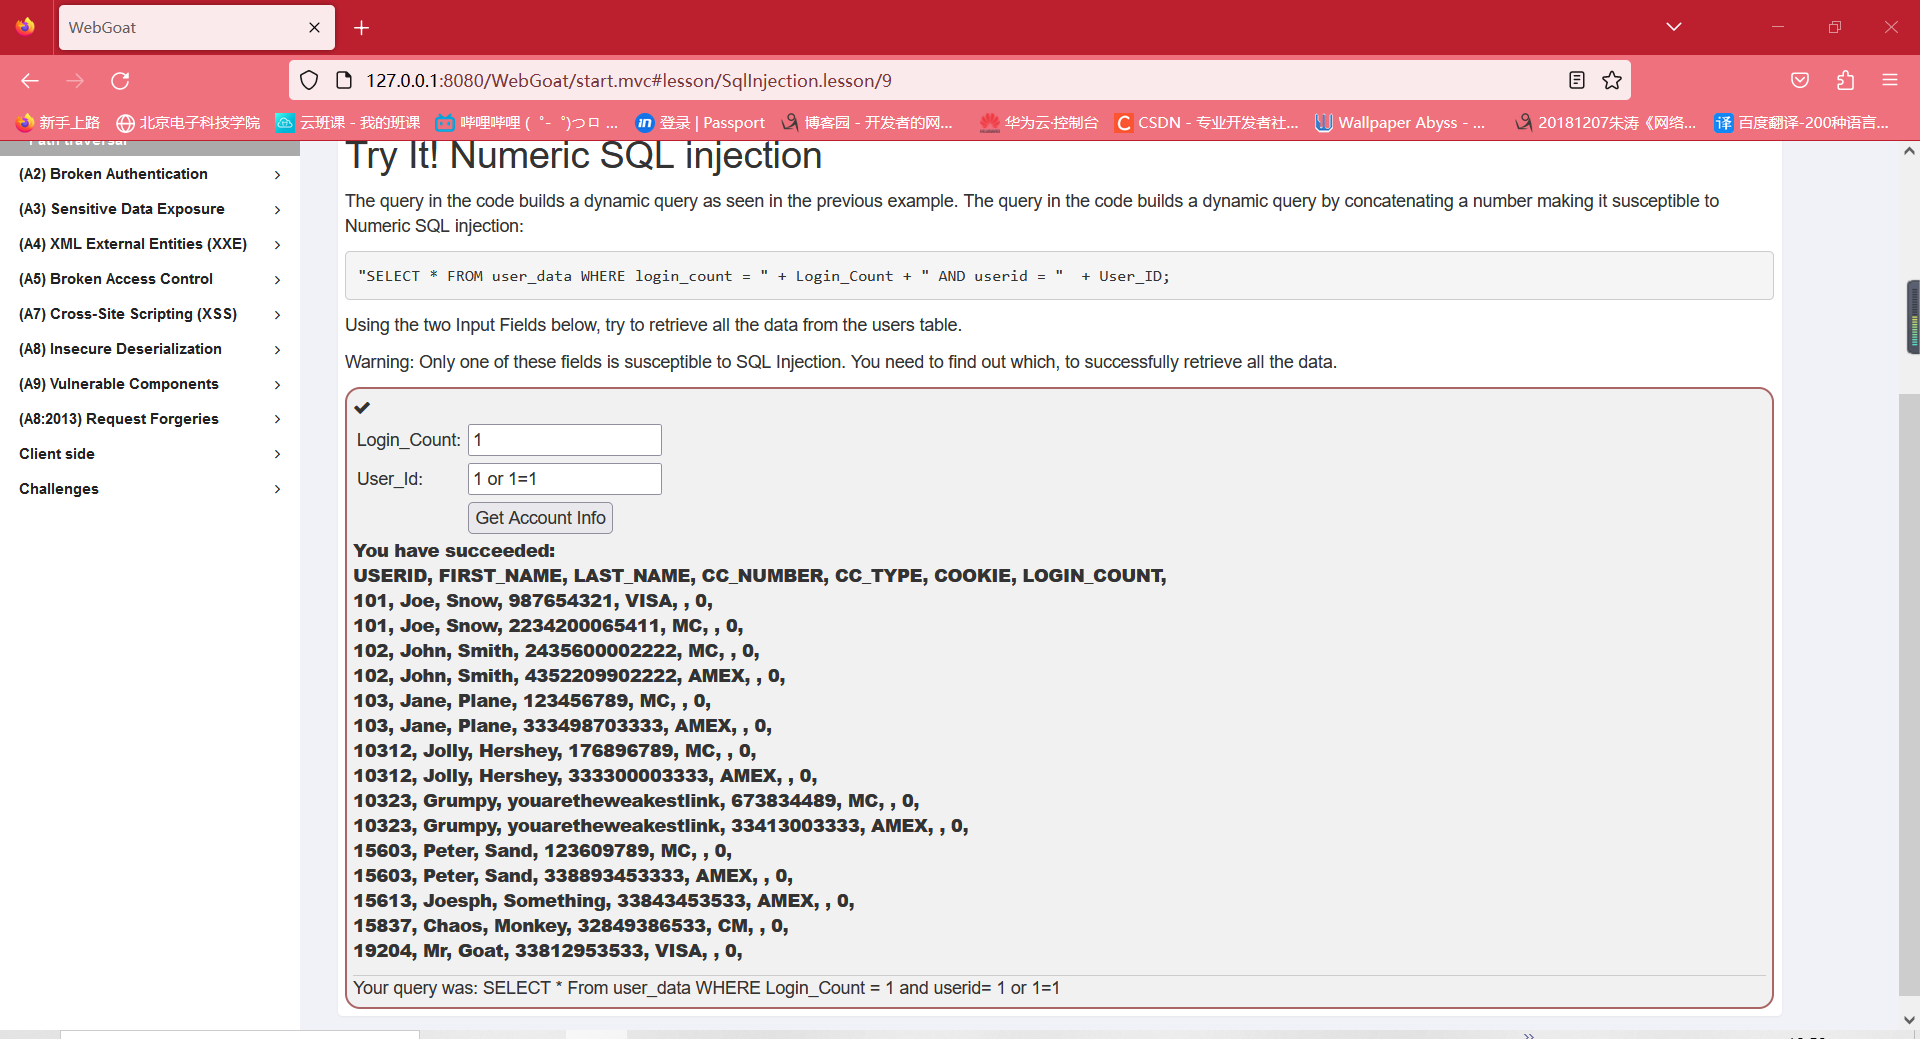Open the 北京电子科技学院 bookmark
Viewport: 1920px width, 1039px height.
point(188,122)
